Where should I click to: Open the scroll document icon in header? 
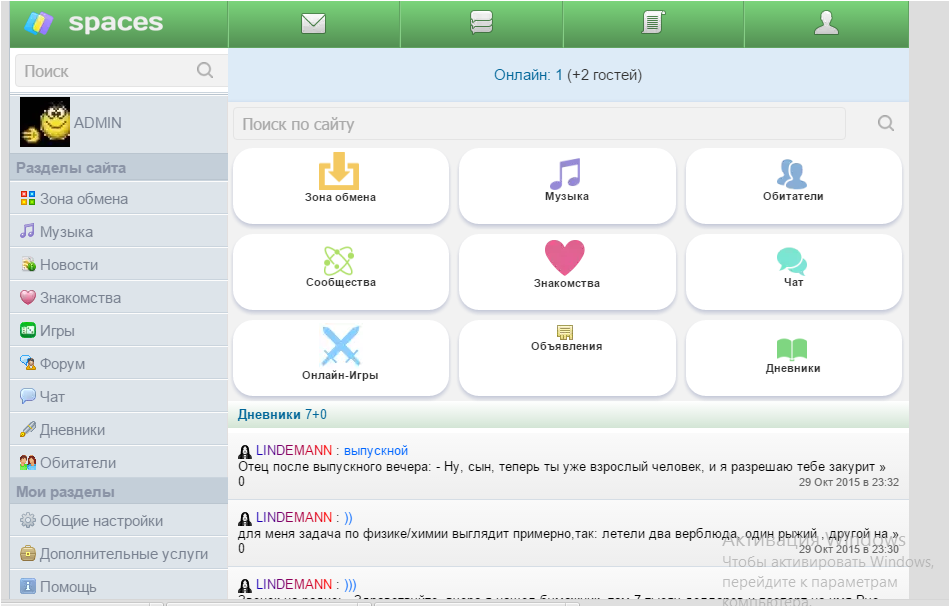coord(653,24)
